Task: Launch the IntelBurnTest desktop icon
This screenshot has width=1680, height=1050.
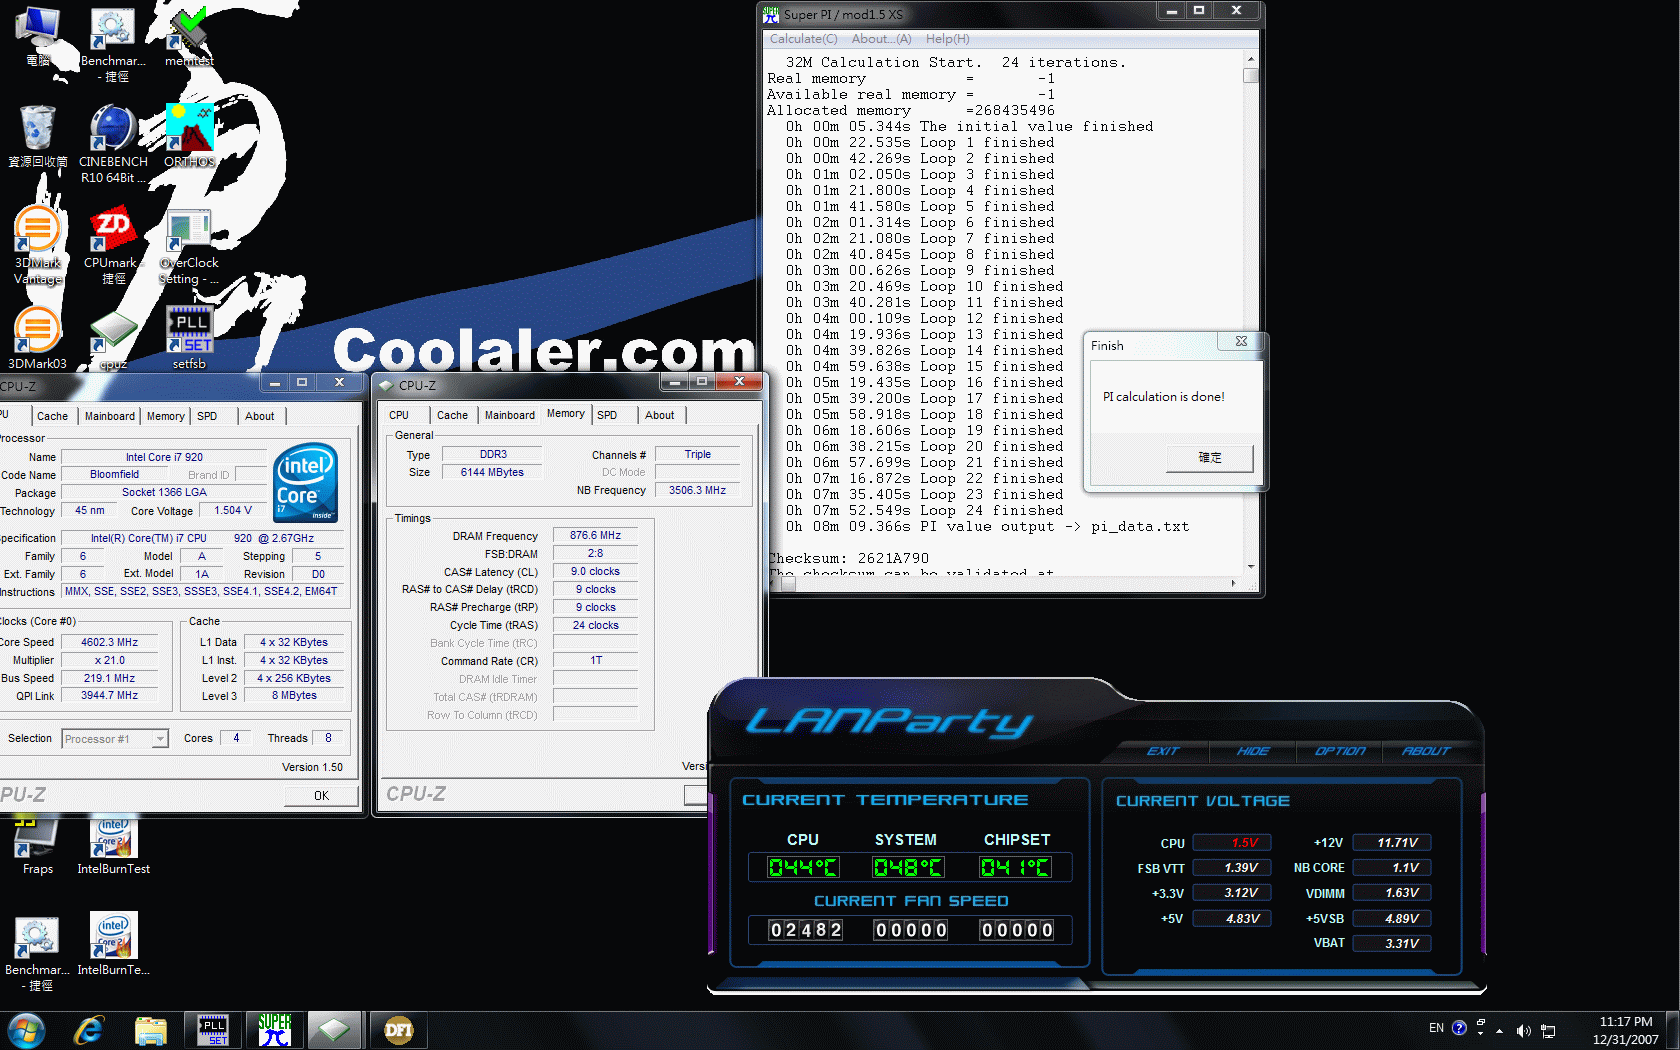Action: click(113, 846)
